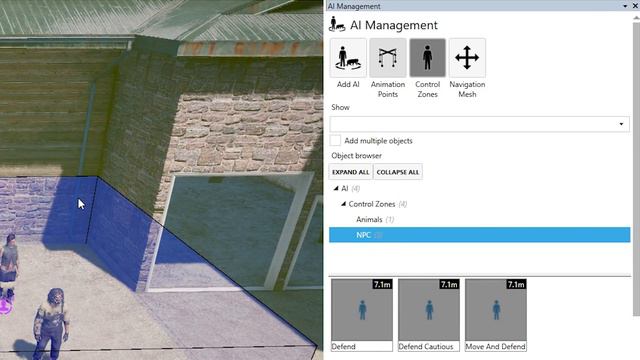Collapse the AI tree node
This screenshot has height=360, width=640.
point(336,188)
